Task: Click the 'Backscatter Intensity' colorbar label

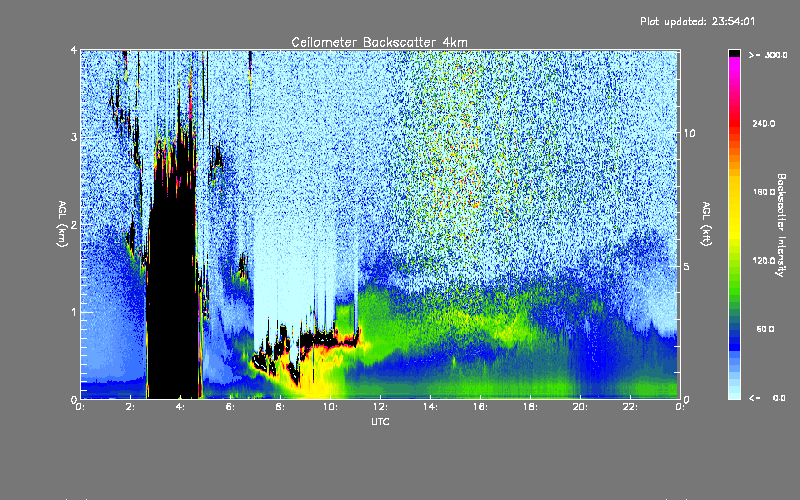Action: pos(781,225)
